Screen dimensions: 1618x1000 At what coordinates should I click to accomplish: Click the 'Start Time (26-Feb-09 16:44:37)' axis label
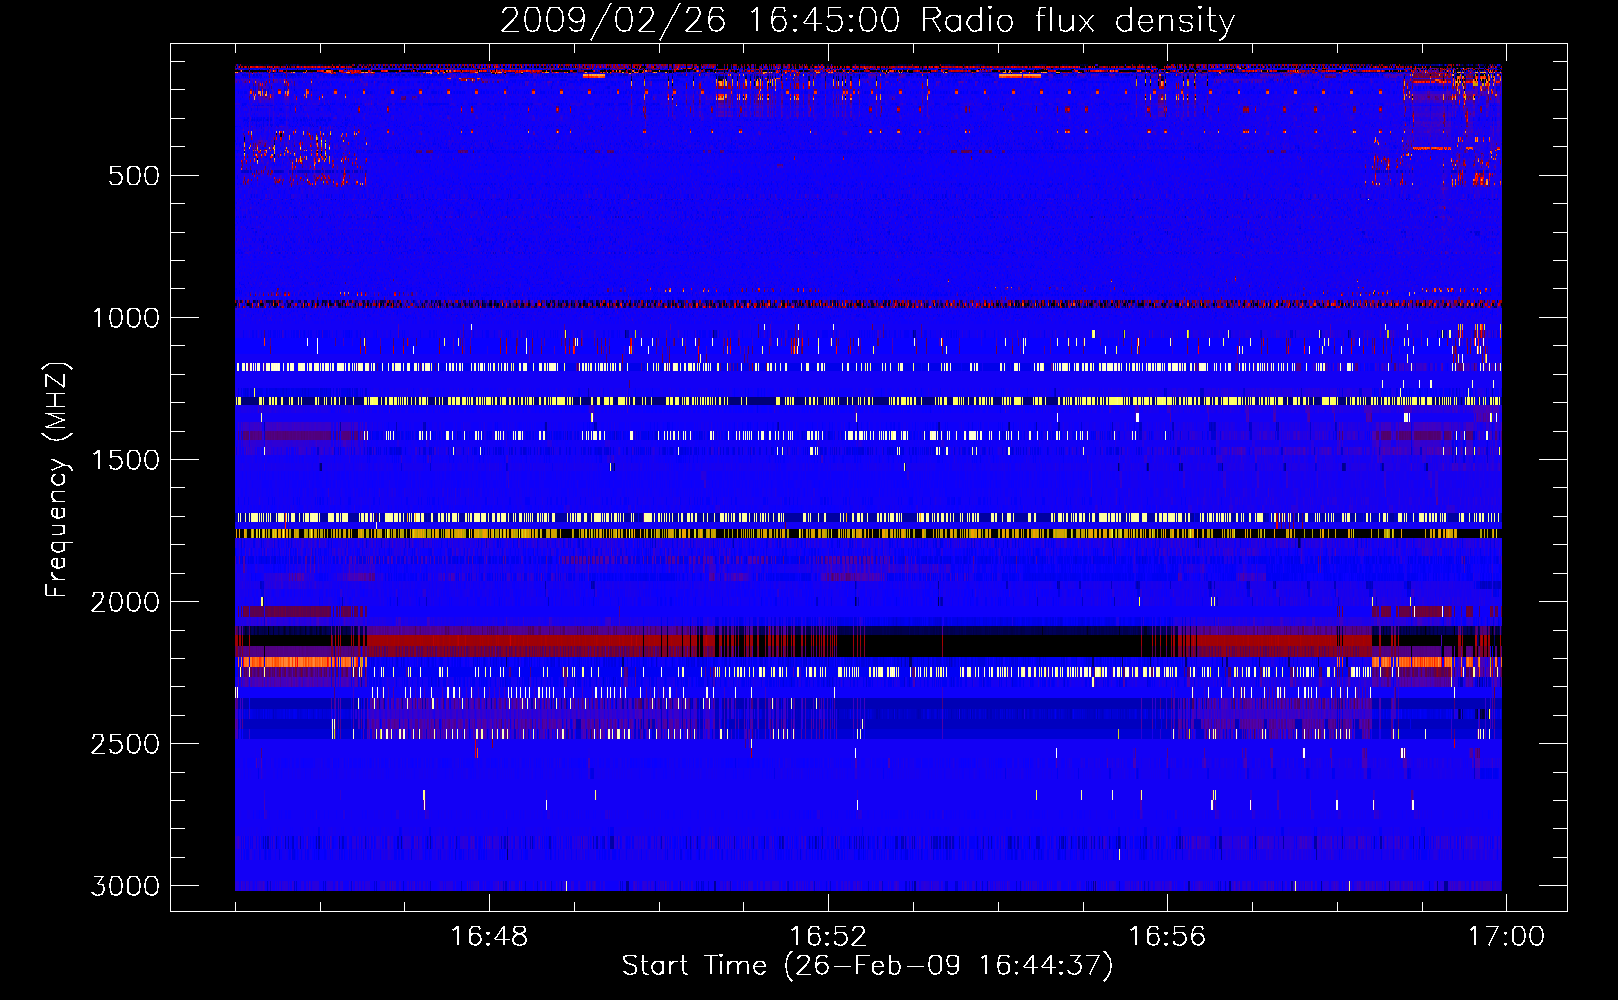pyautogui.click(x=867, y=965)
